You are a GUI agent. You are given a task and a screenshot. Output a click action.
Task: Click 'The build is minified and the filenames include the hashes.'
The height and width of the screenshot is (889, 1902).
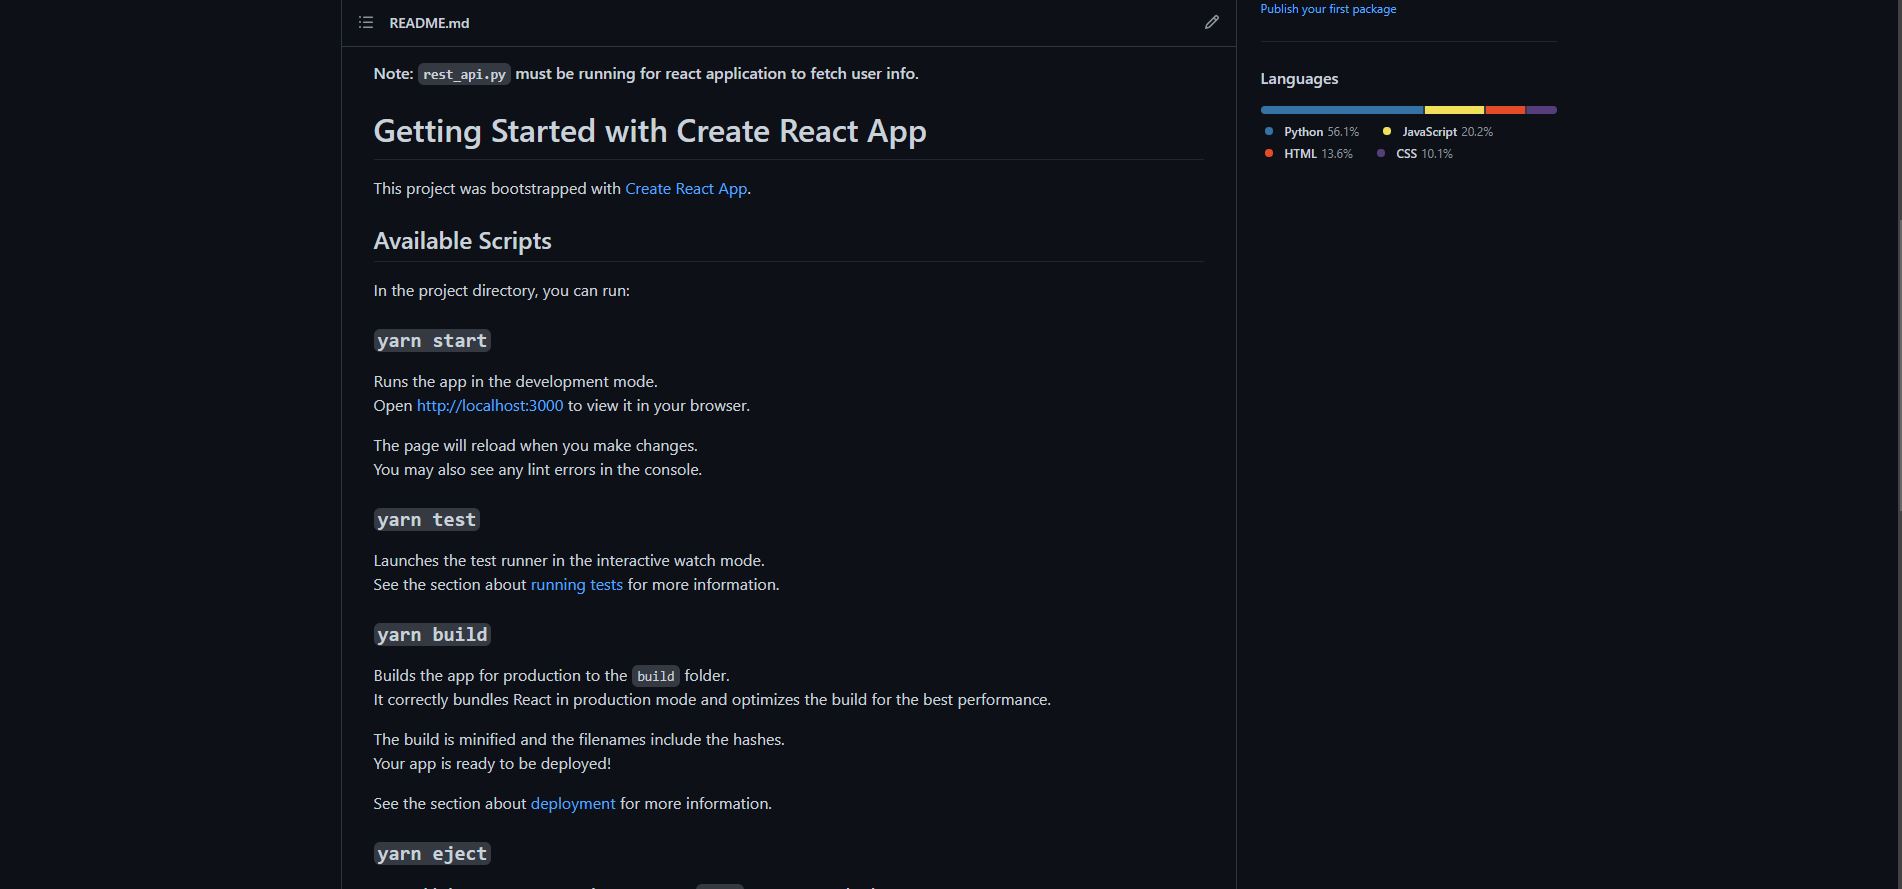coord(579,739)
